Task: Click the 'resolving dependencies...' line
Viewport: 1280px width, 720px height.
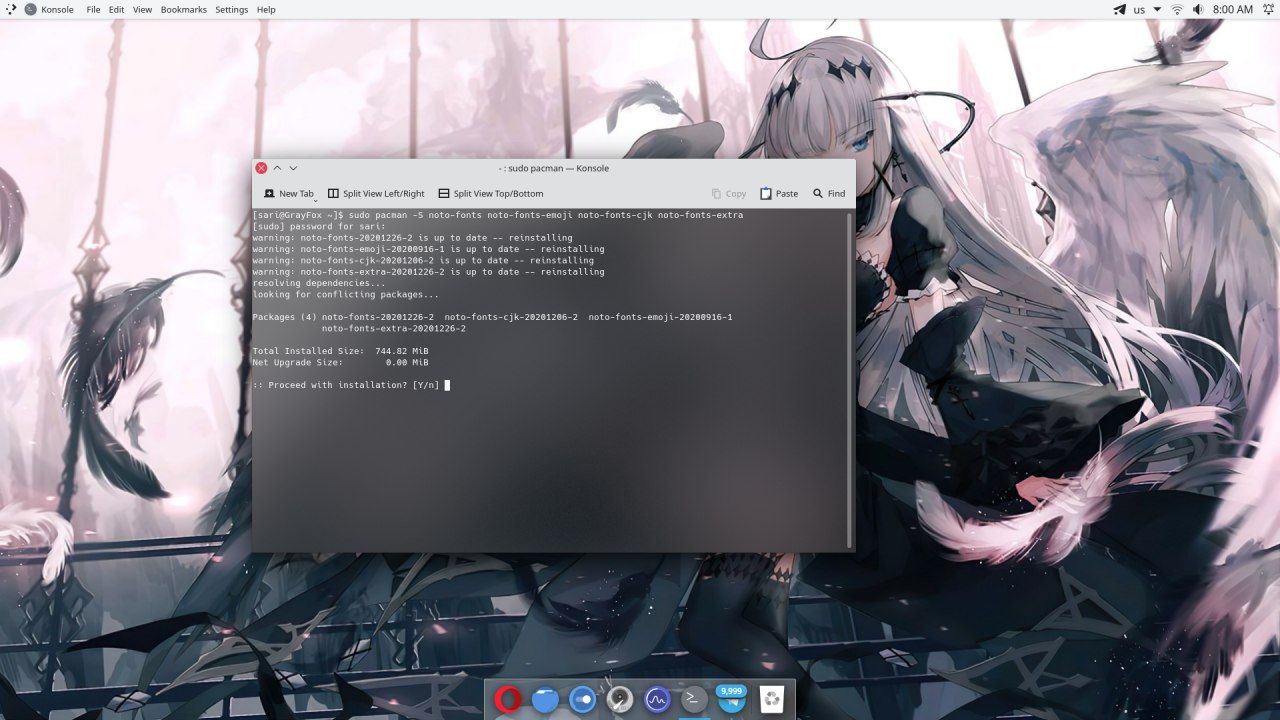Action: coord(319,283)
